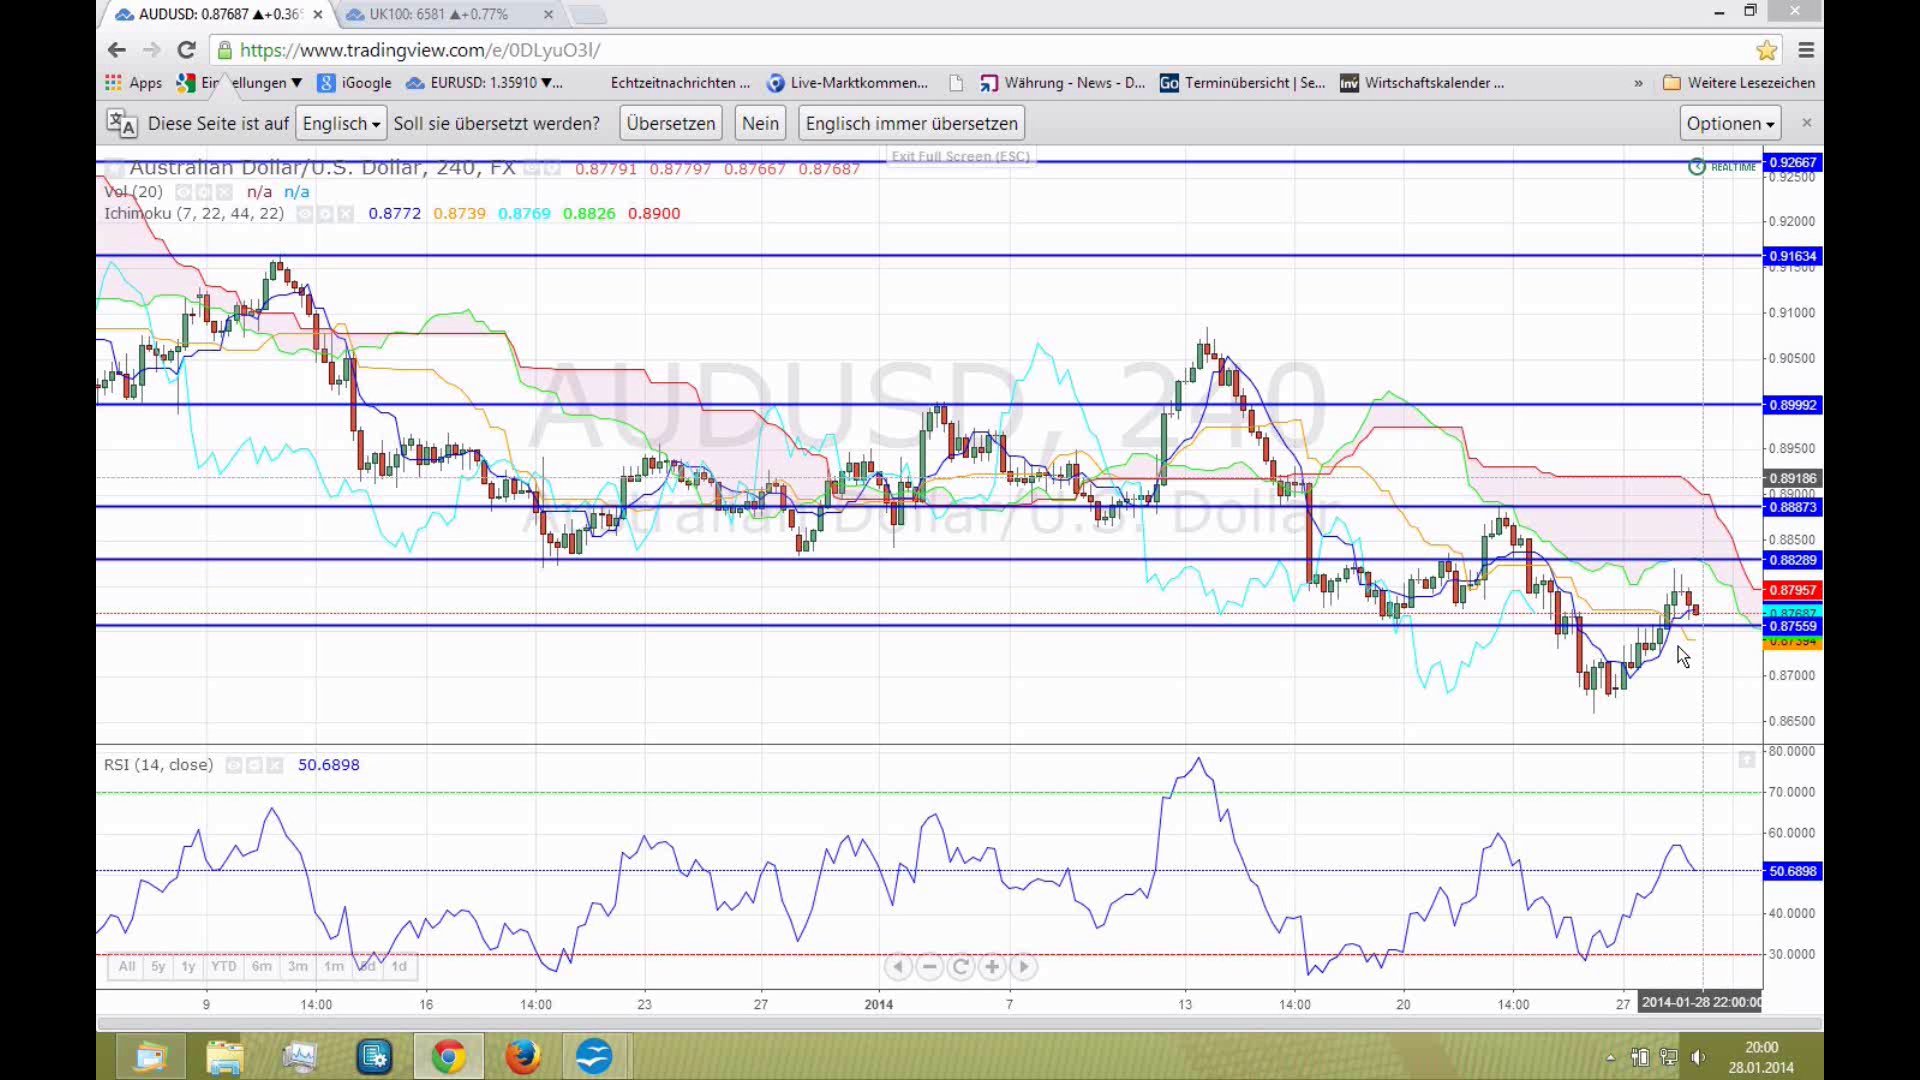
Task: Expand the Optionen dropdown in translate bar
Action: pyautogui.click(x=1730, y=123)
